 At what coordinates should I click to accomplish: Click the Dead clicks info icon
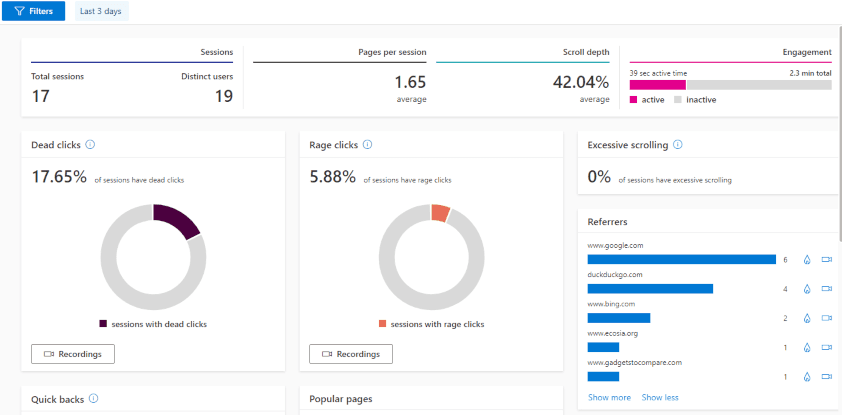(x=90, y=145)
